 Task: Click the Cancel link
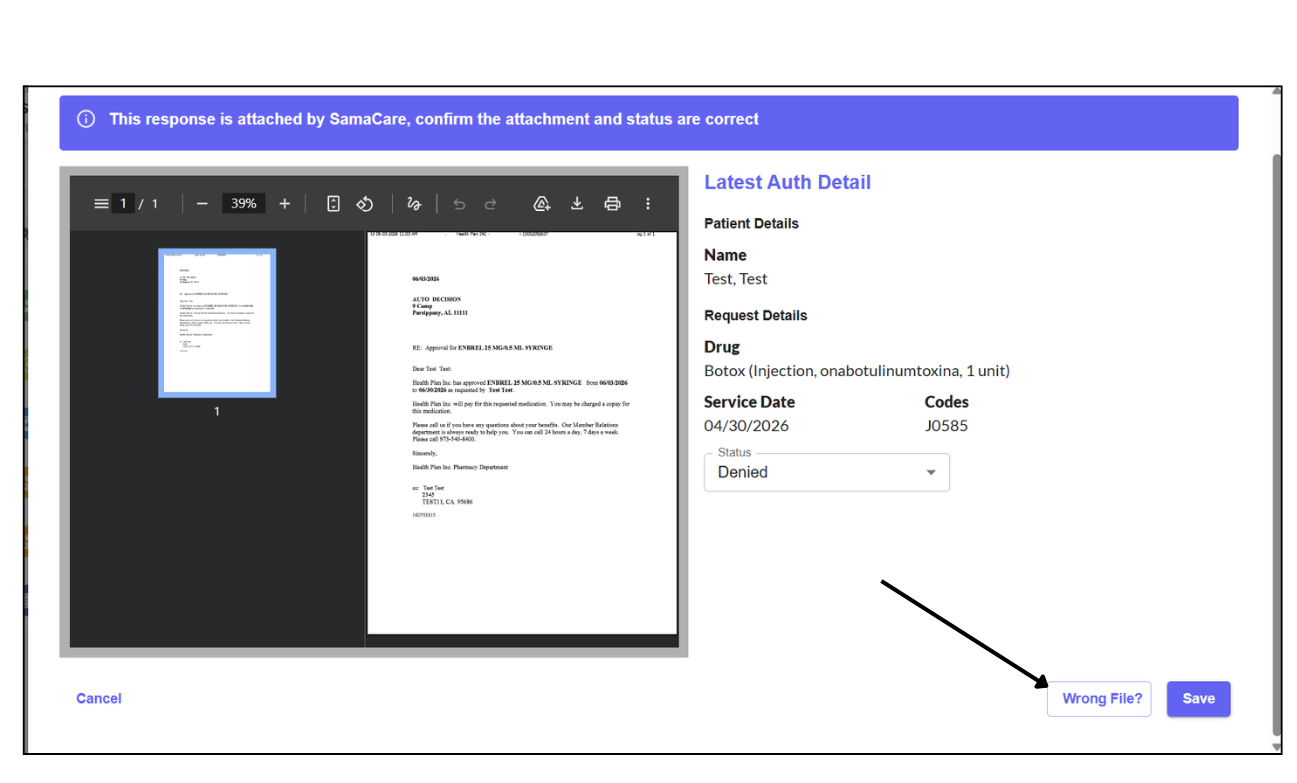[99, 699]
